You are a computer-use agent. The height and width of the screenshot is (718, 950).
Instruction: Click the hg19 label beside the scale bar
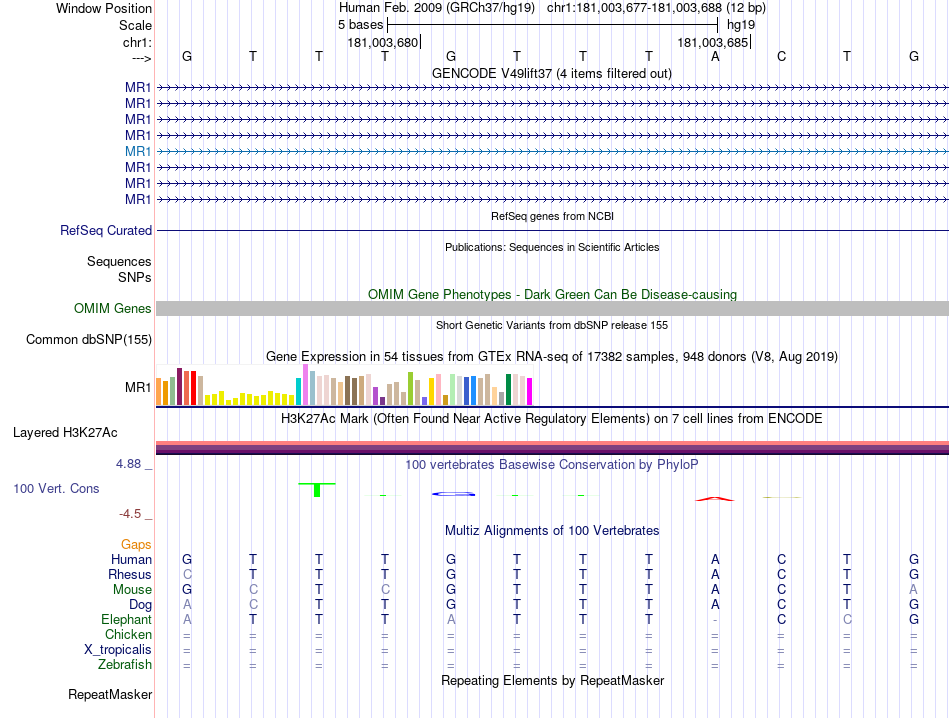[741, 25]
